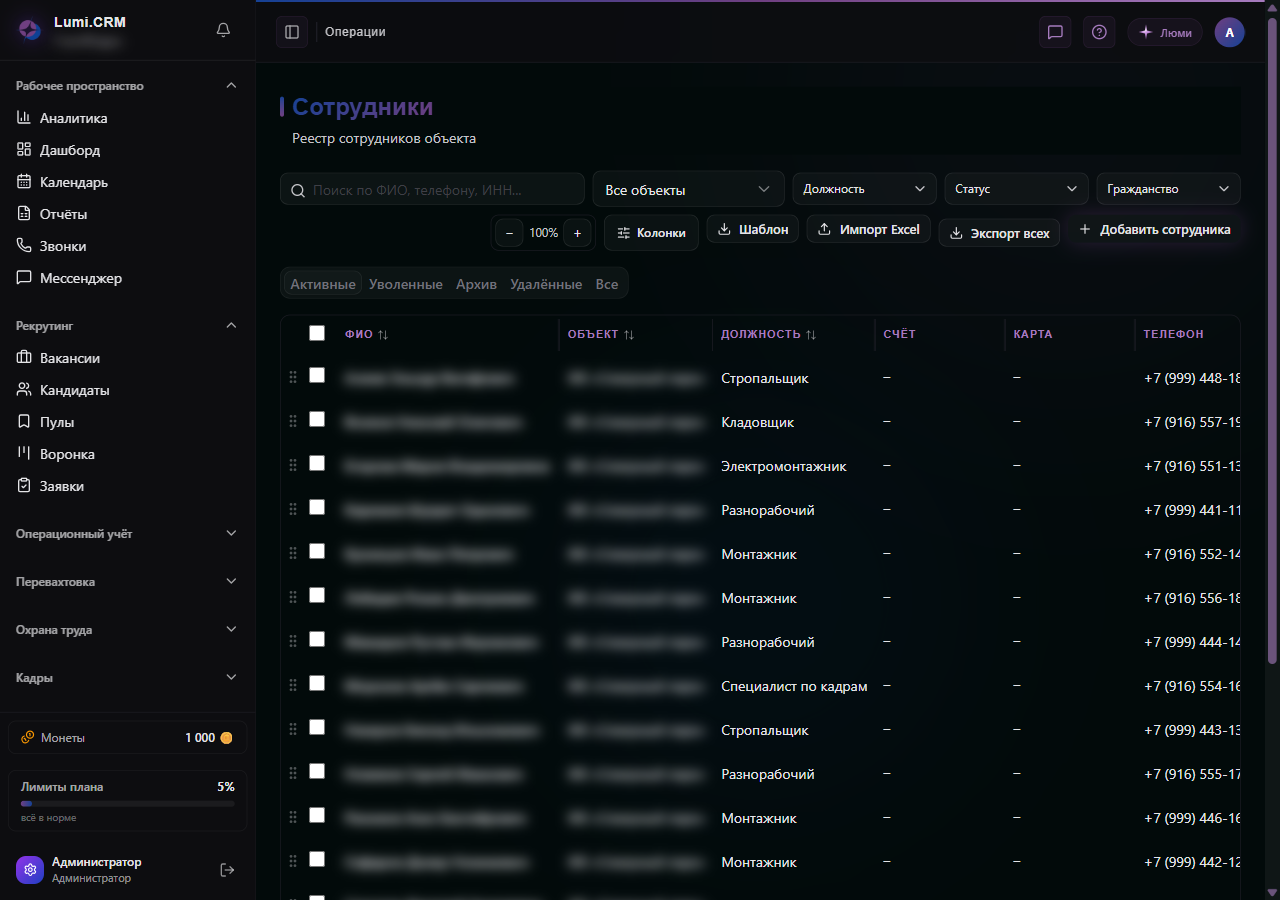1280x900 pixels.
Task: Open help question mark icon
Action: (1099, 32)
